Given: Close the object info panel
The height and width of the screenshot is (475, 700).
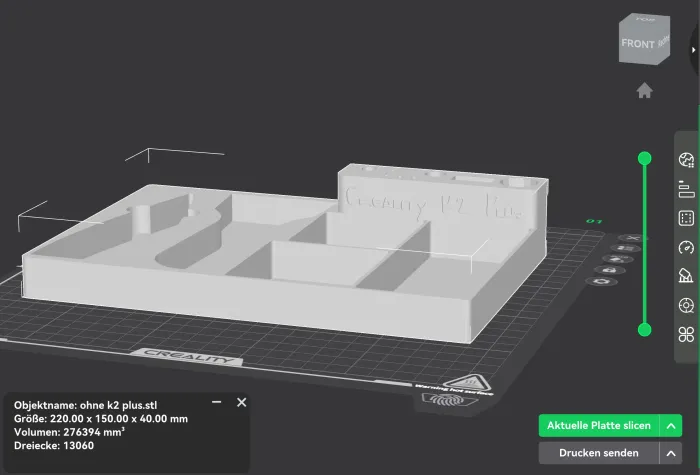Looking at the screenshot, I should coord(242,402).
